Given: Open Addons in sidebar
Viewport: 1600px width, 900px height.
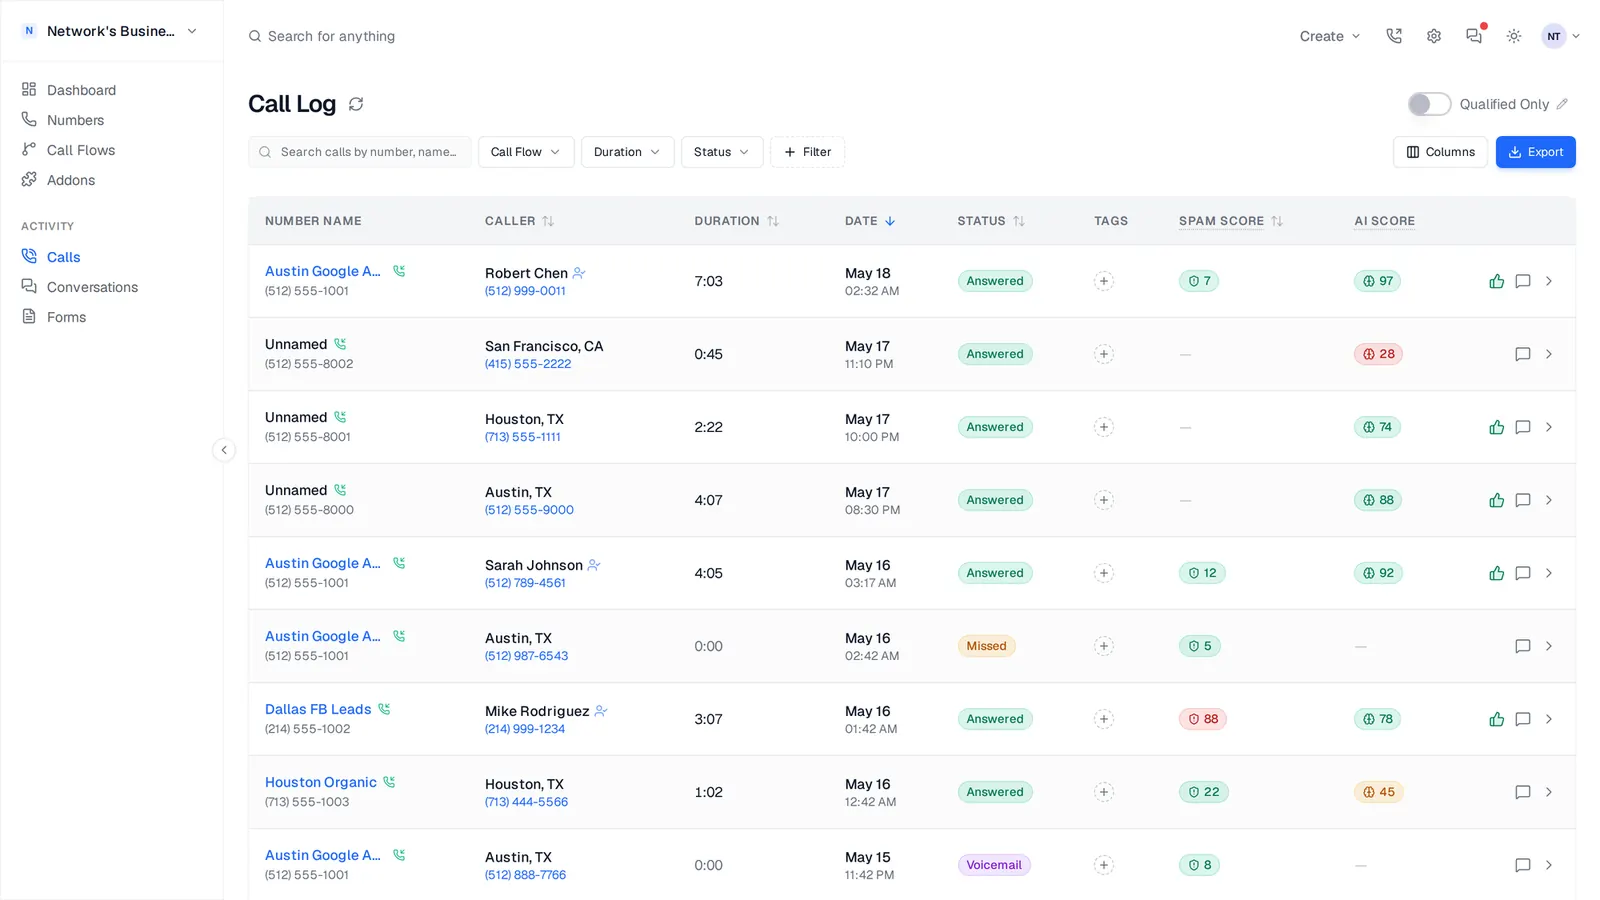Looking at the screenshot, I should click(x=71, y=180).
